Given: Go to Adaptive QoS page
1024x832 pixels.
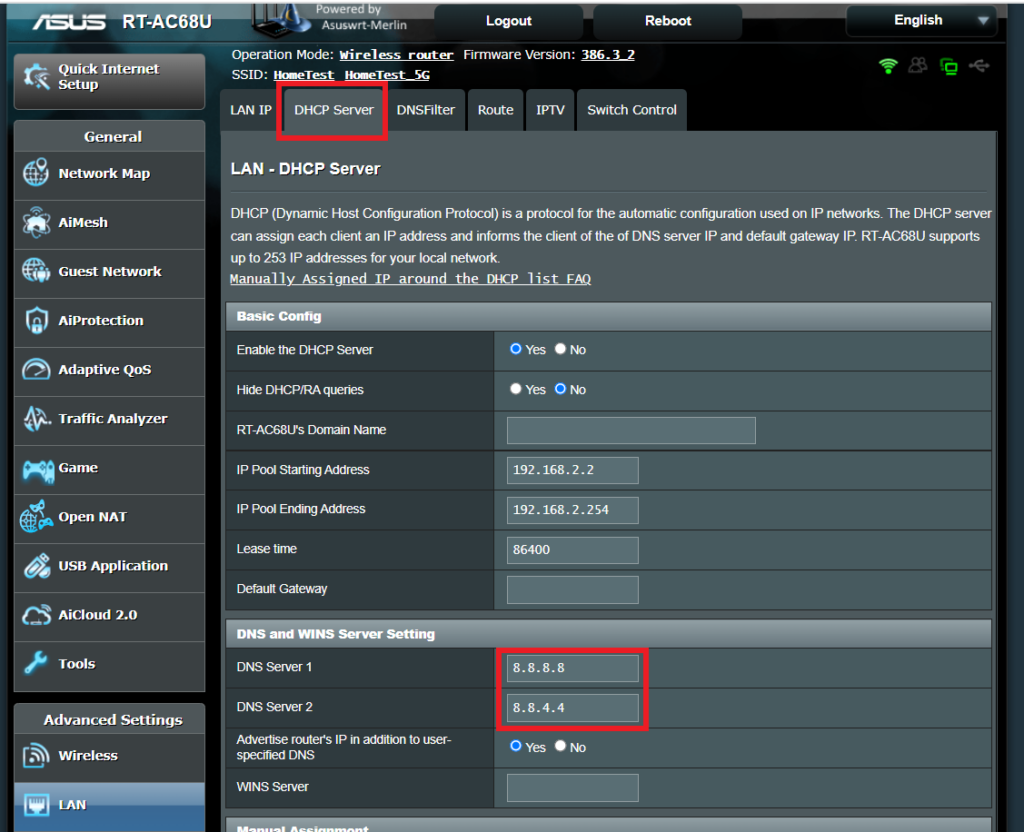Looking at the screenshot, I should tap(110, 370).
